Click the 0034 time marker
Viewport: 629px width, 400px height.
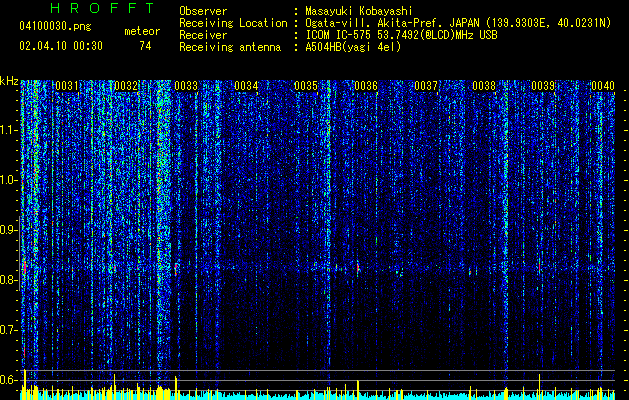(x=246, y=86)
